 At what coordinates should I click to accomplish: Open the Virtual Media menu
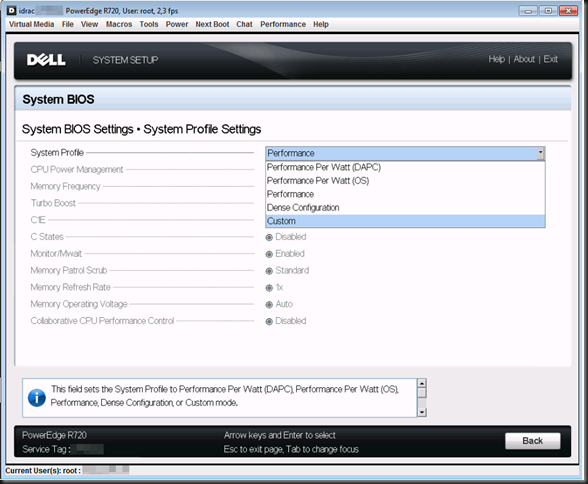(x=32, y=24)
